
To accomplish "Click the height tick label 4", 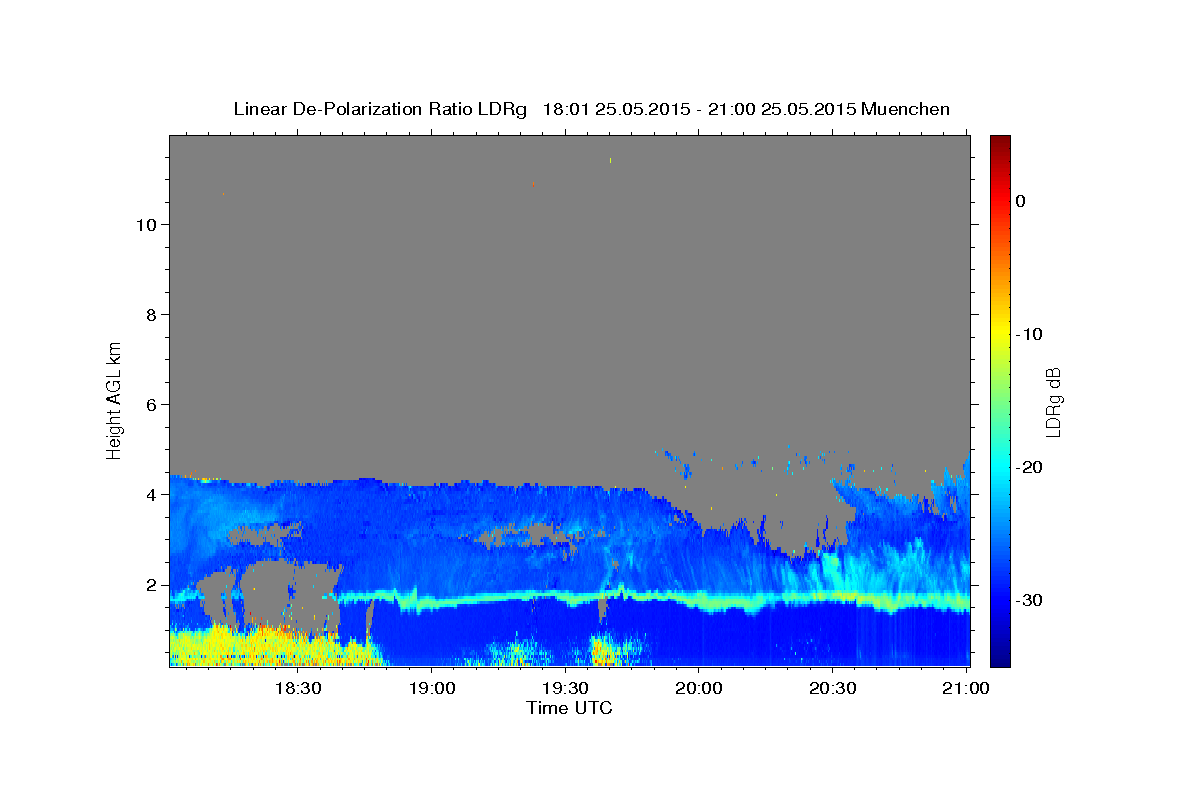I will (149, 495).
